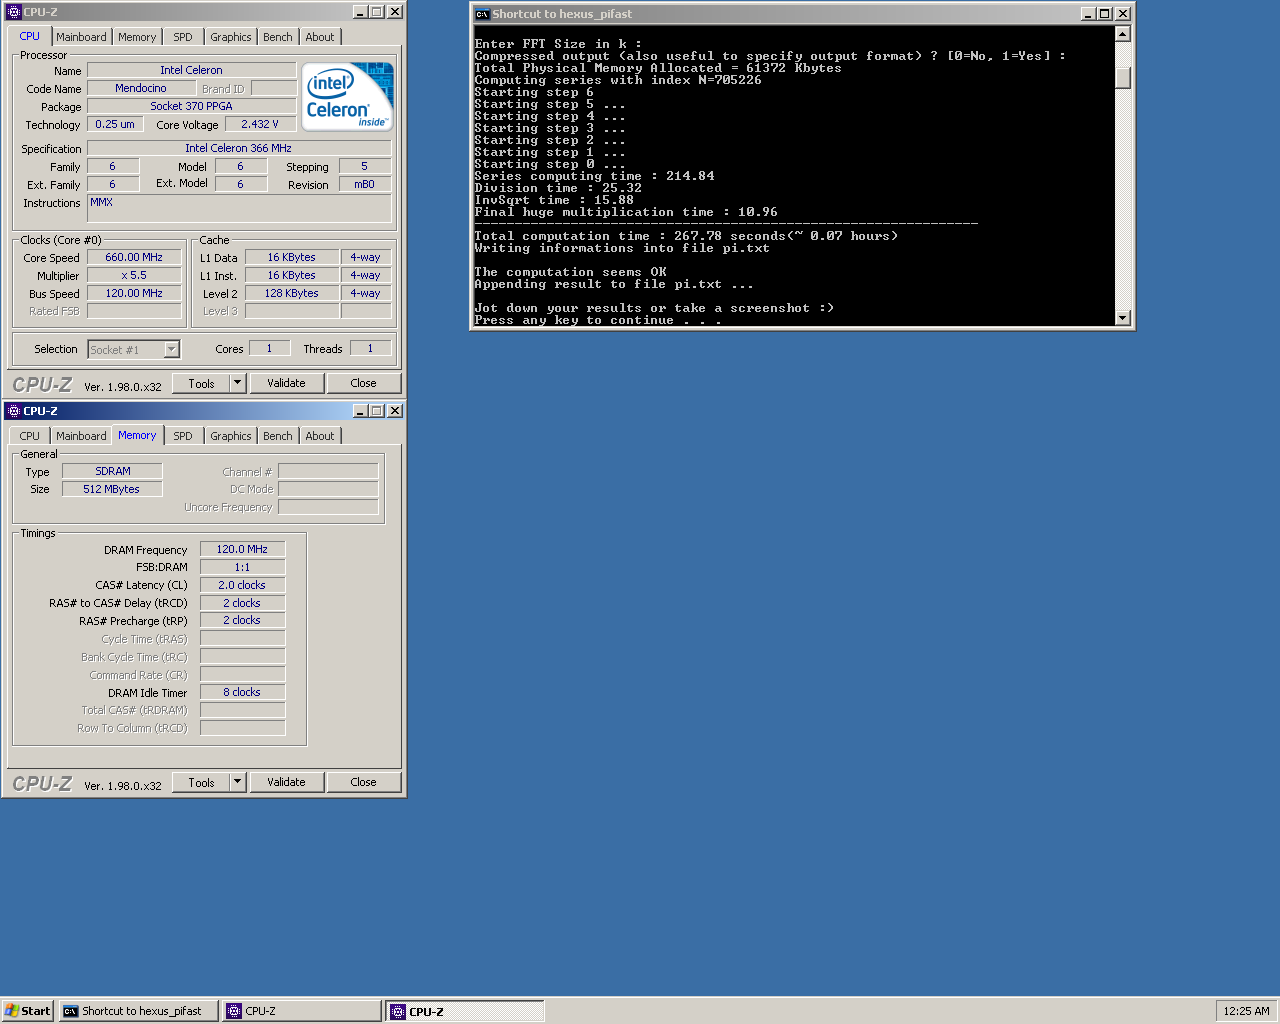Switch to hexus_pifast shortcut in the taskbar
Screen dimensions: 1280x1024
(138, 1011)
